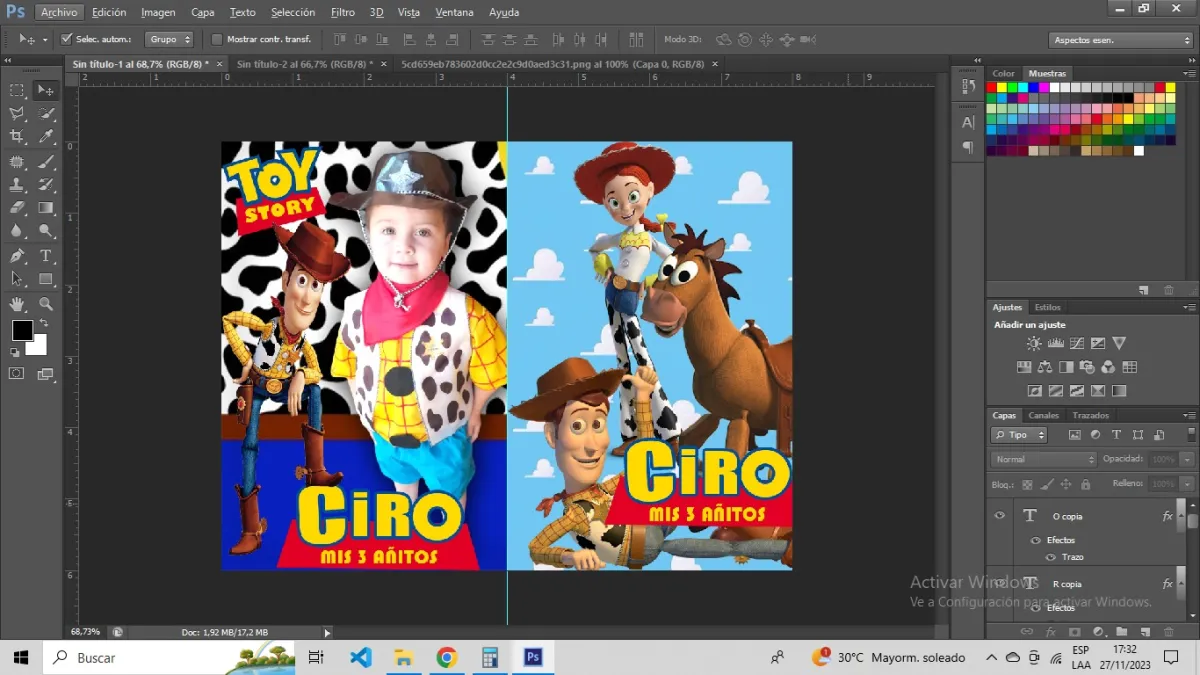Open the Grupo dropdown

(169, 39)
